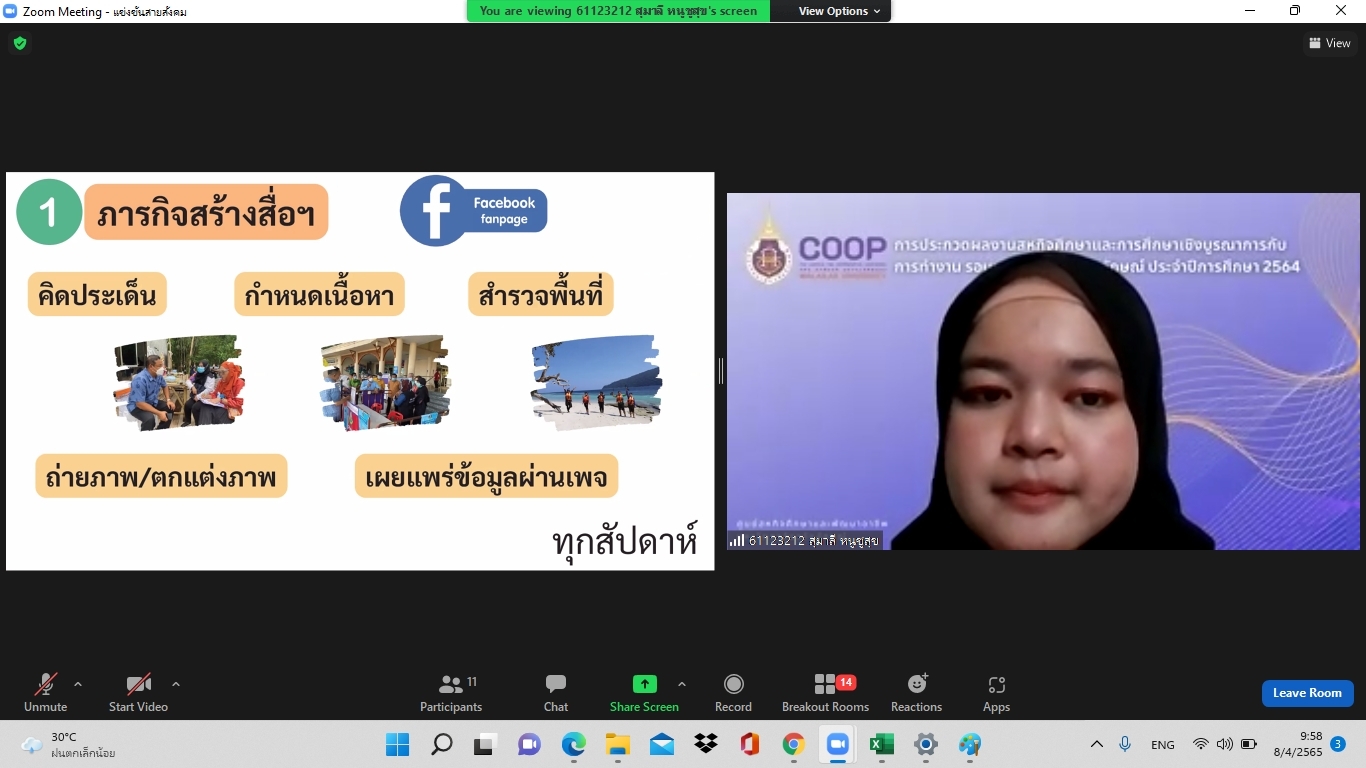Image resolution: width=1366 pixels, height=768 pixels.
Task: Open the View layout menu
Action: coord(1330,43)
